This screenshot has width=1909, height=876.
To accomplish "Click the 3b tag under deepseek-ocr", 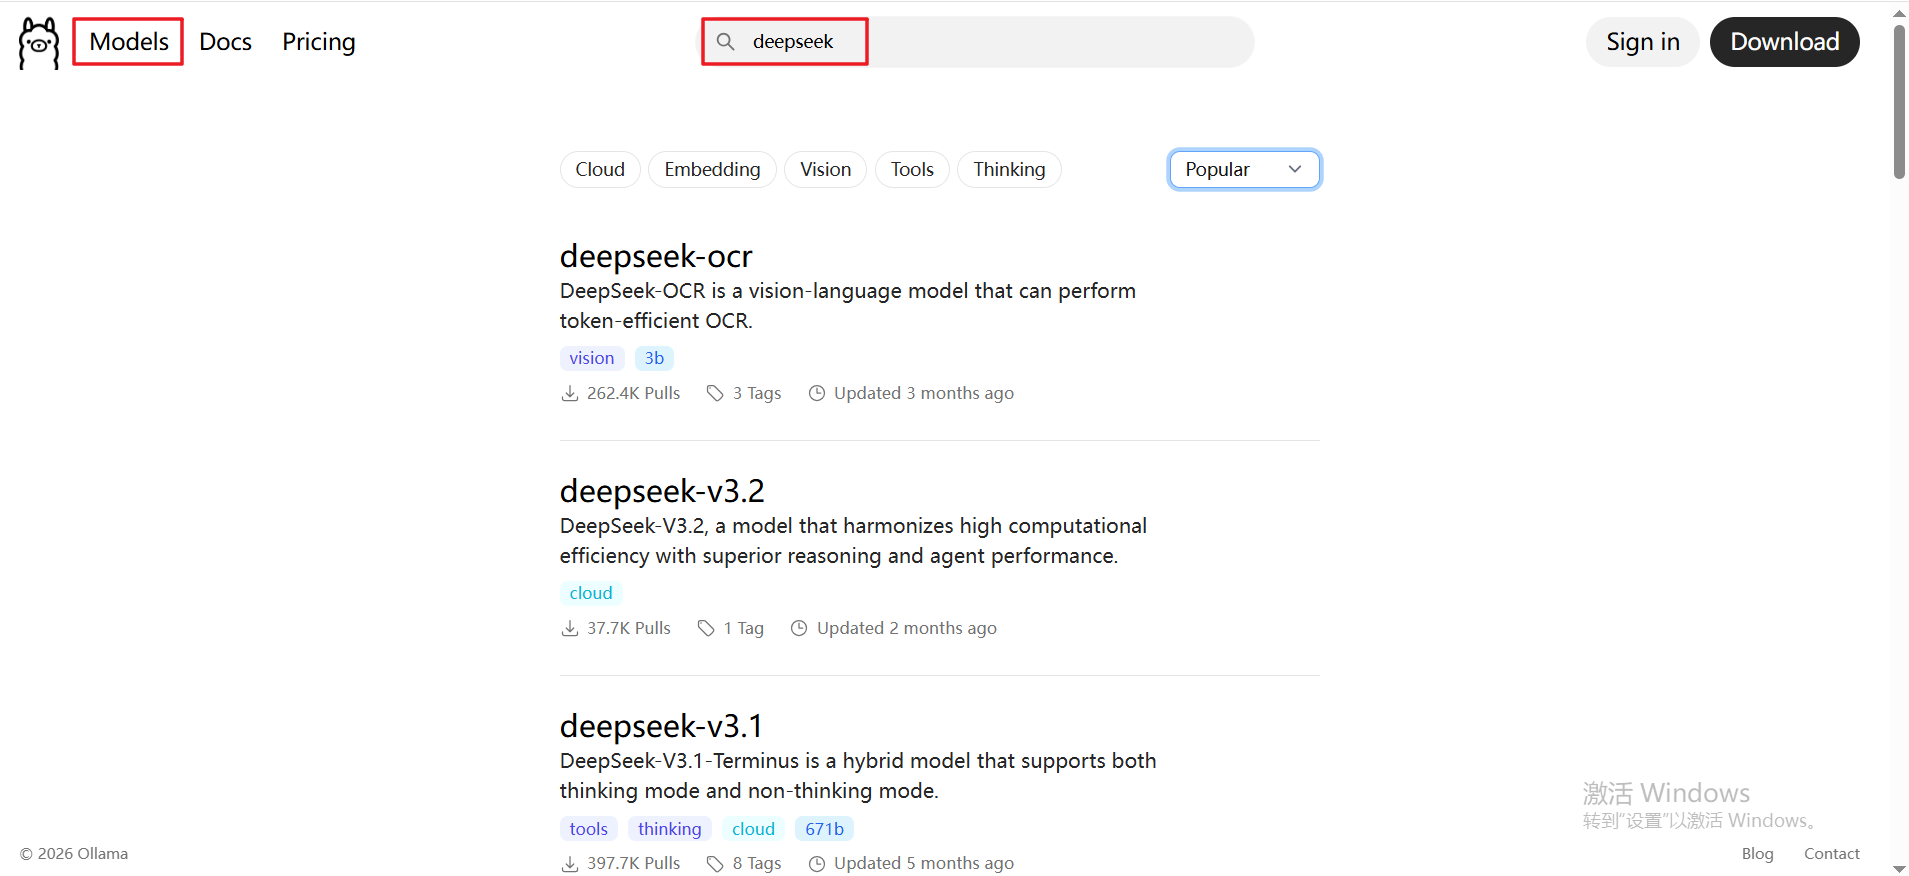I will point(654,358).
